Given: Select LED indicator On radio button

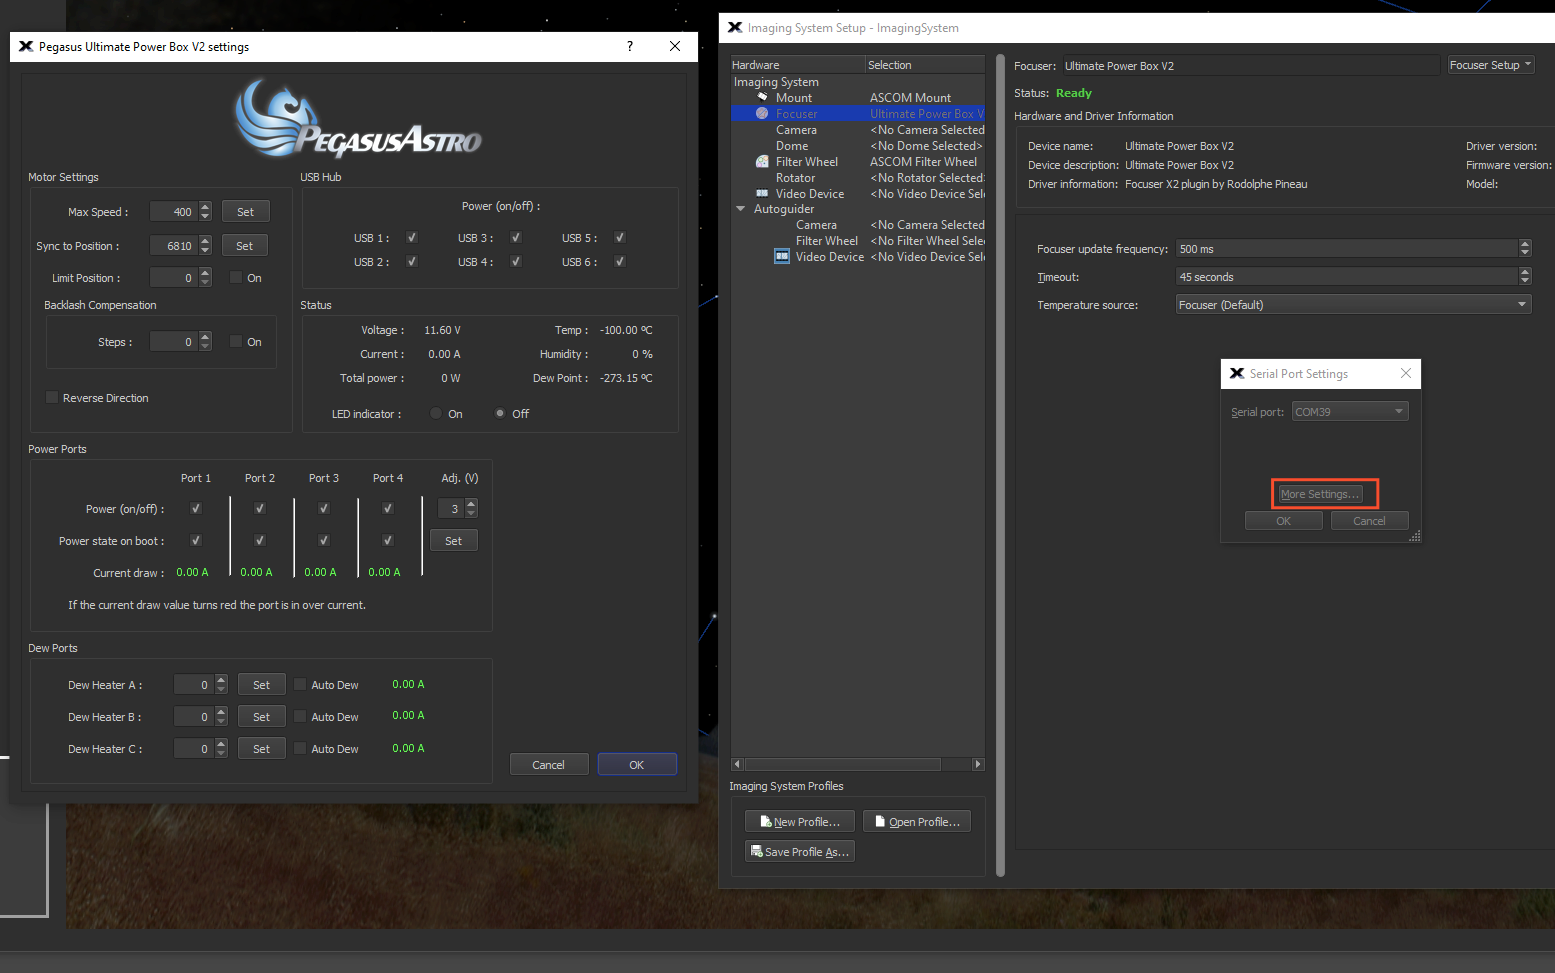Looking at the screenshot, I should (x=436, y=413).
